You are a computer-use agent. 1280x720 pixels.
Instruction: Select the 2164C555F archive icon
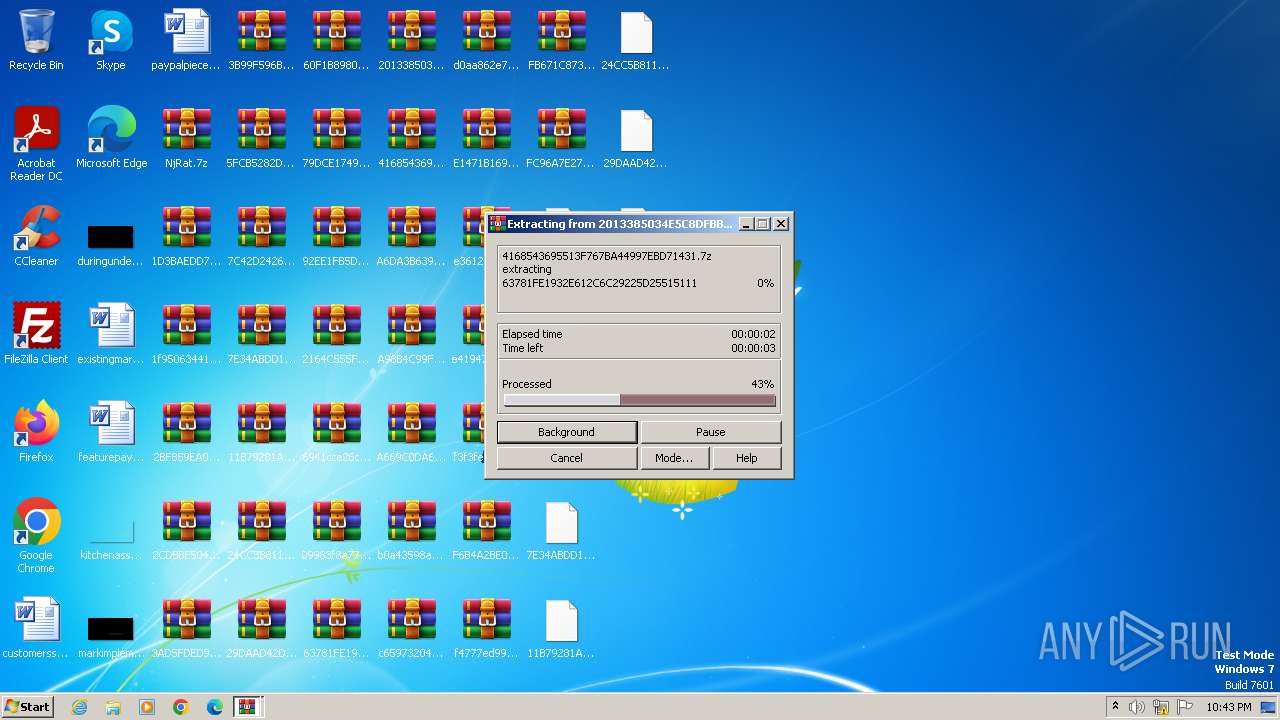point(336,334)
